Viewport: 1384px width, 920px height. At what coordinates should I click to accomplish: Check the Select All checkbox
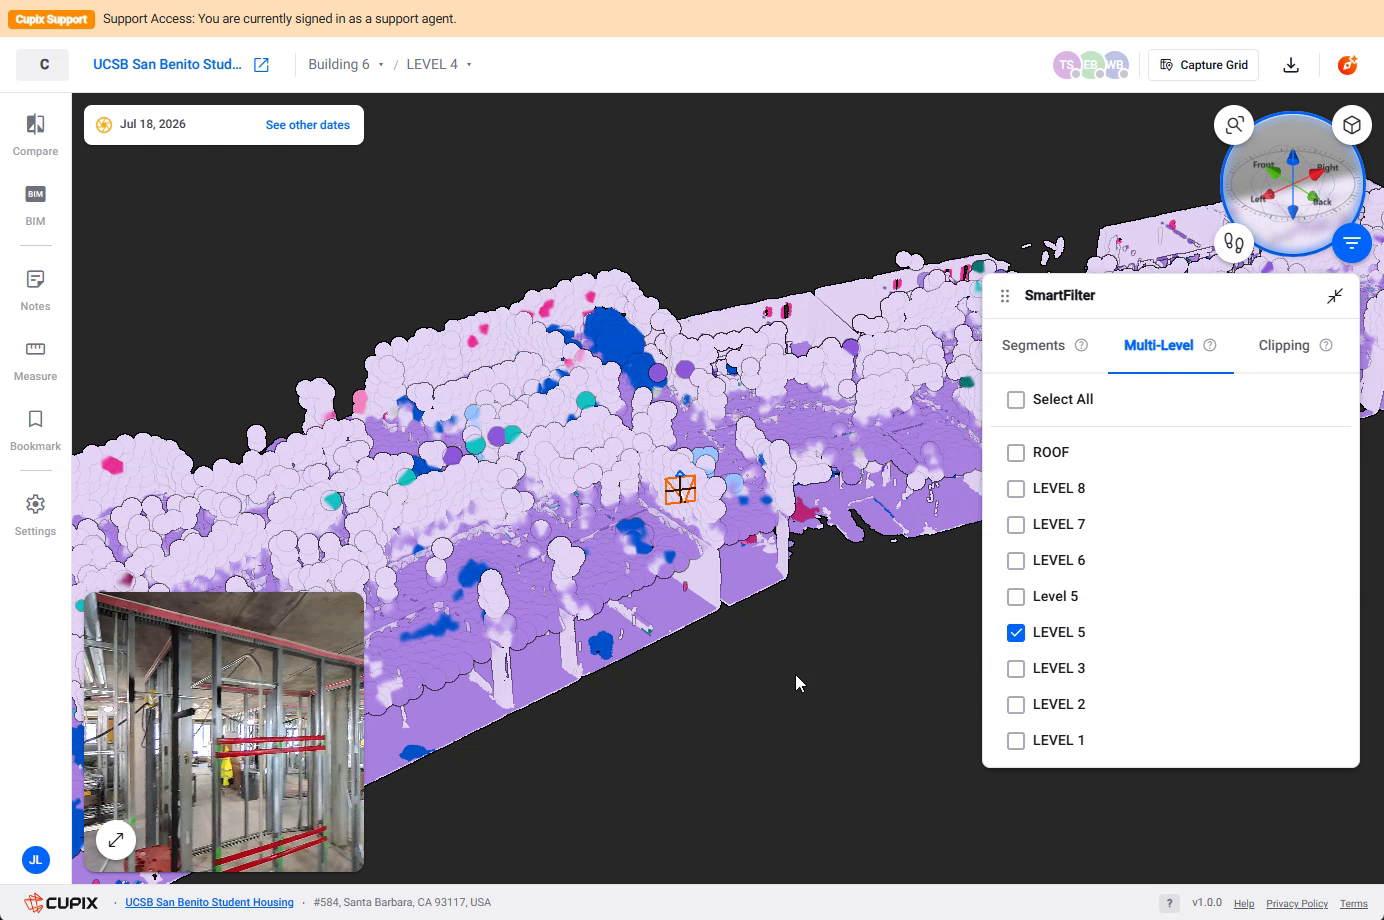pos(1016,400)
